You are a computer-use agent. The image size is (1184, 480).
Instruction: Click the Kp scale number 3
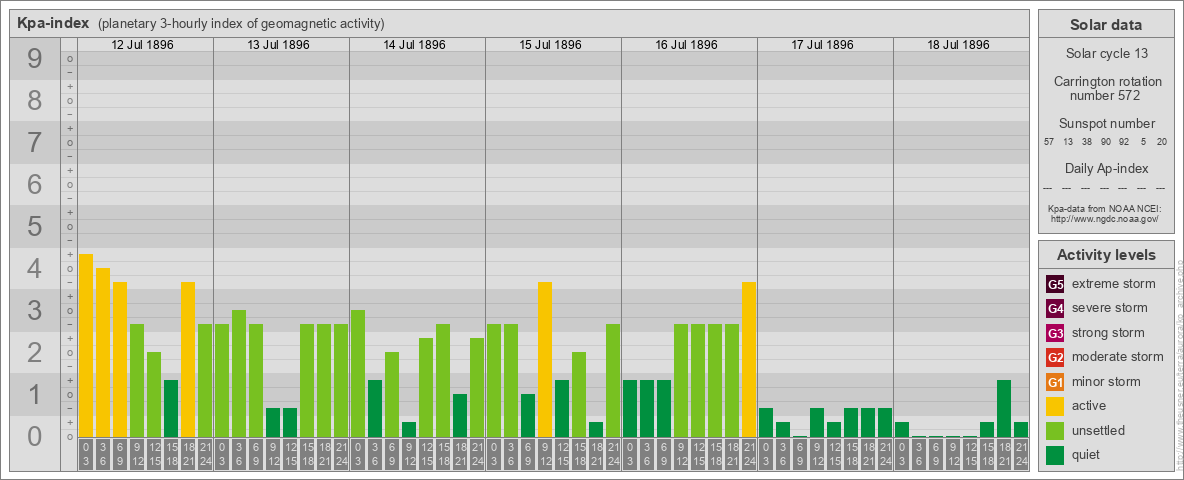(34, 309)
